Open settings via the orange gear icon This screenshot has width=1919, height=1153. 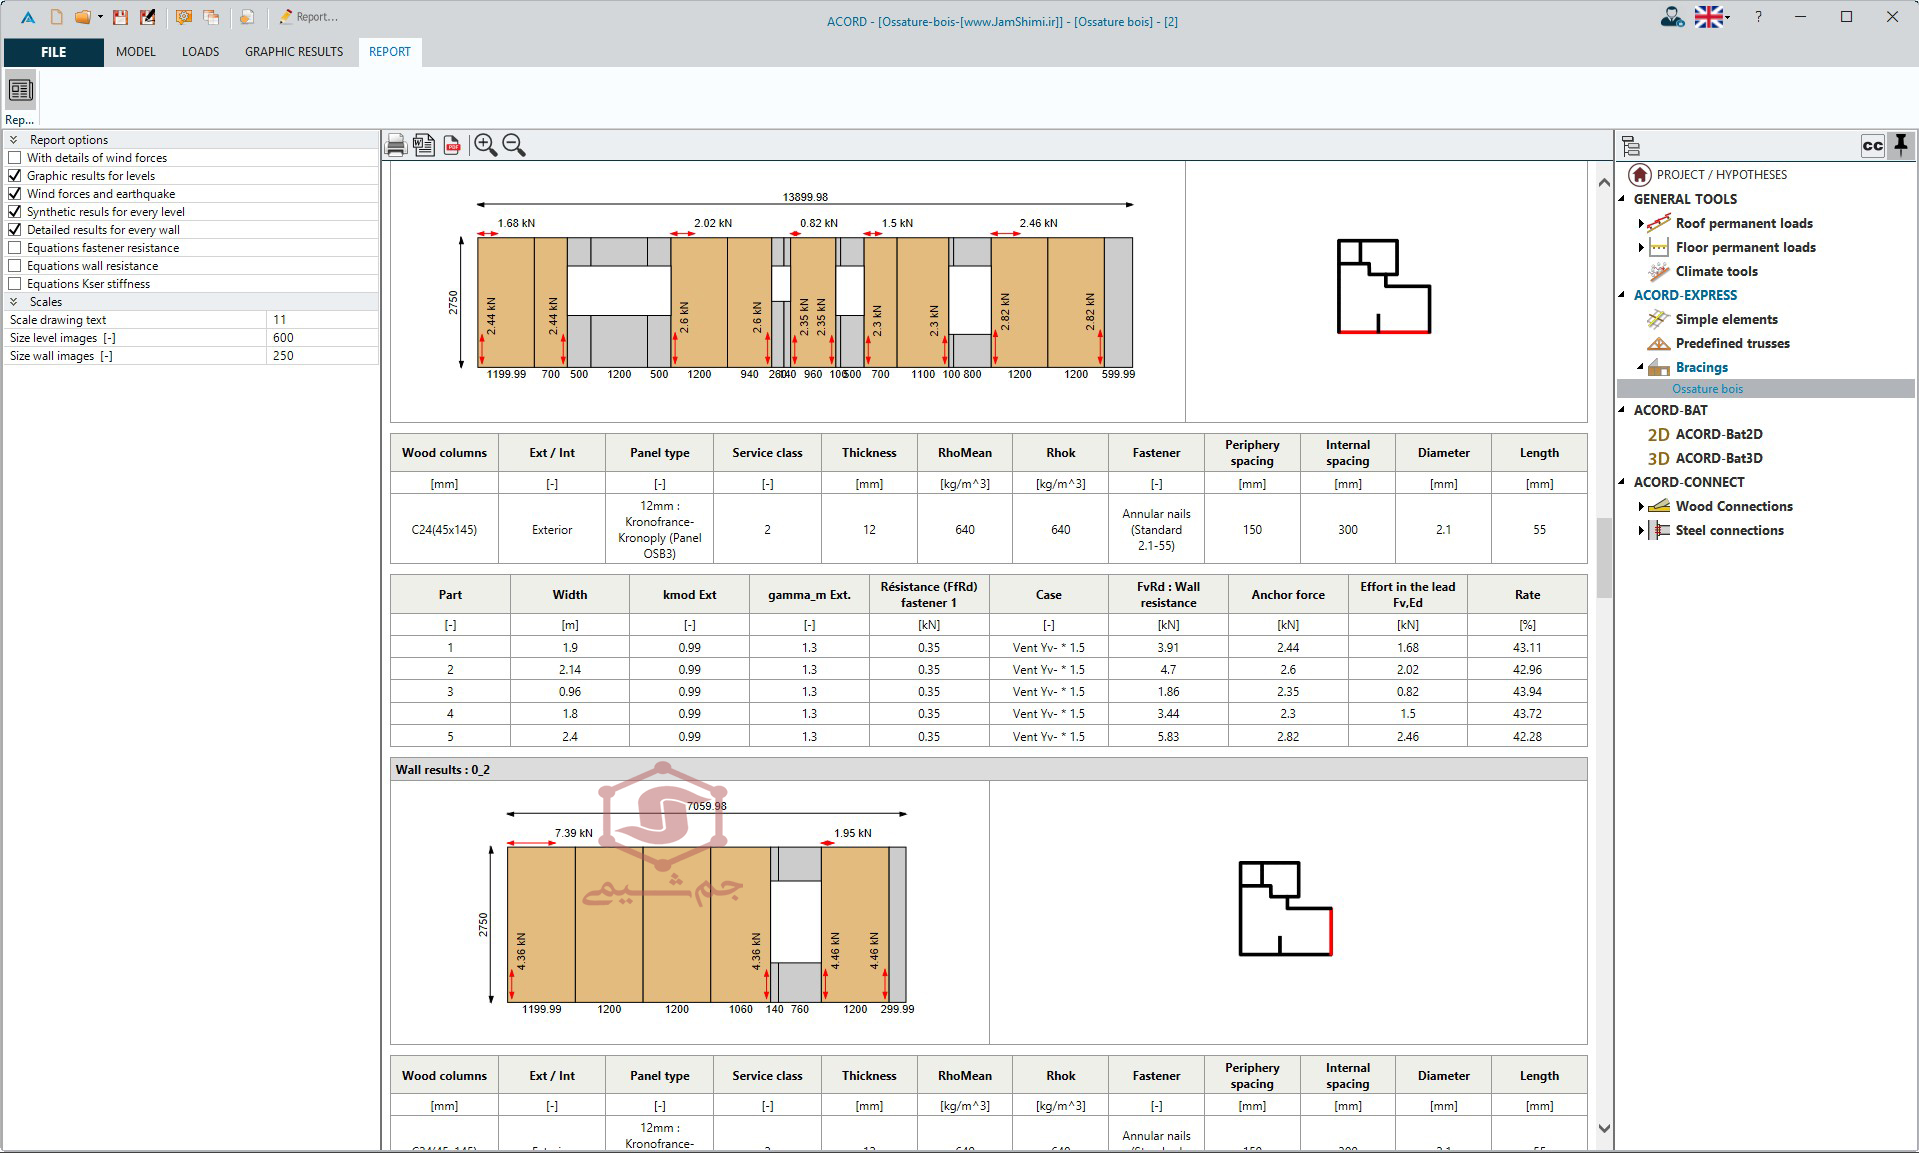point(183,17)
